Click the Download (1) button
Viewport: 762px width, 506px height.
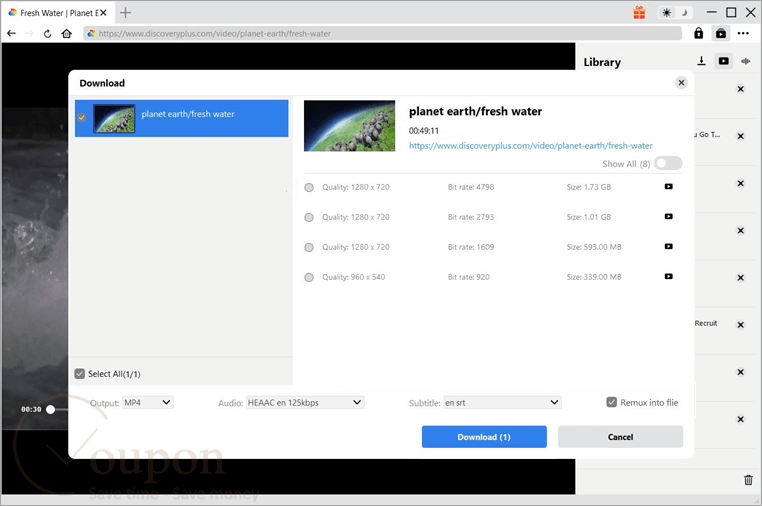pyautogui.click(x=484, y=437)
